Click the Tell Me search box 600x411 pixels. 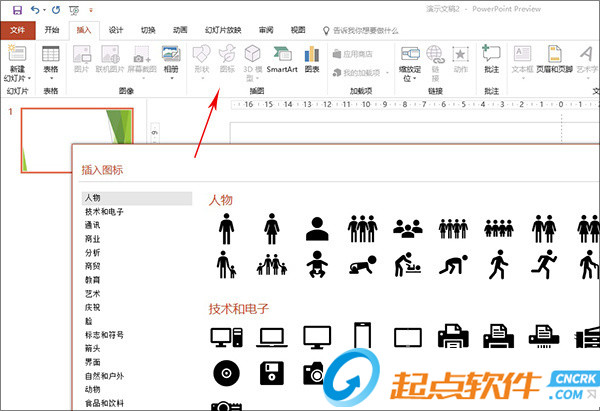tap(360, 31)
